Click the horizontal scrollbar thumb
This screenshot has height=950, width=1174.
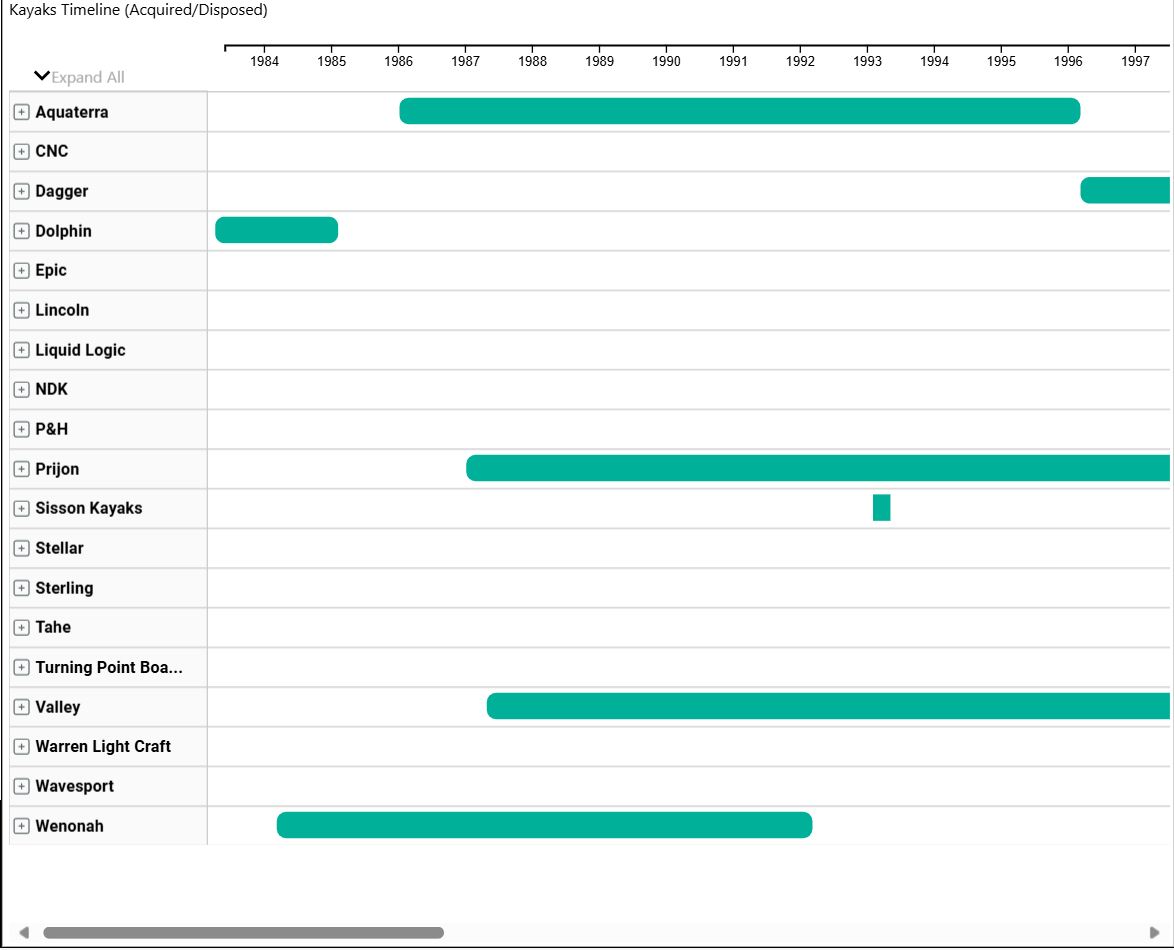click(x=243, y=933)
